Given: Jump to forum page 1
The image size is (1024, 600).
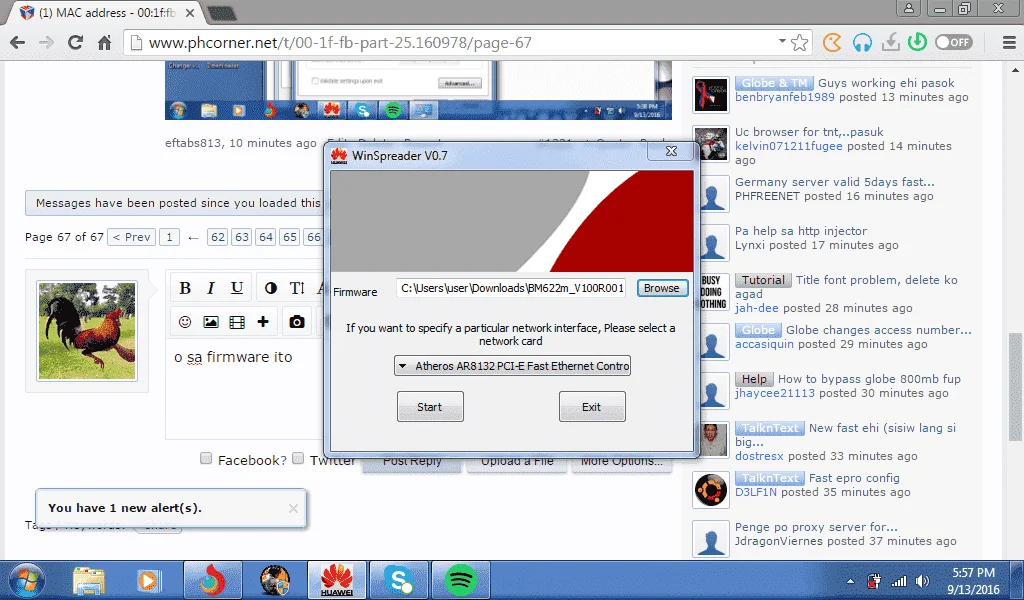Looking at the screenshot, I should pyautogui.click(x=169, y=237).
